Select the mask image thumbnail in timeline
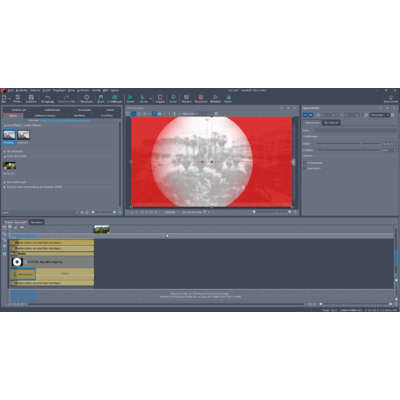 click(17, 262)
